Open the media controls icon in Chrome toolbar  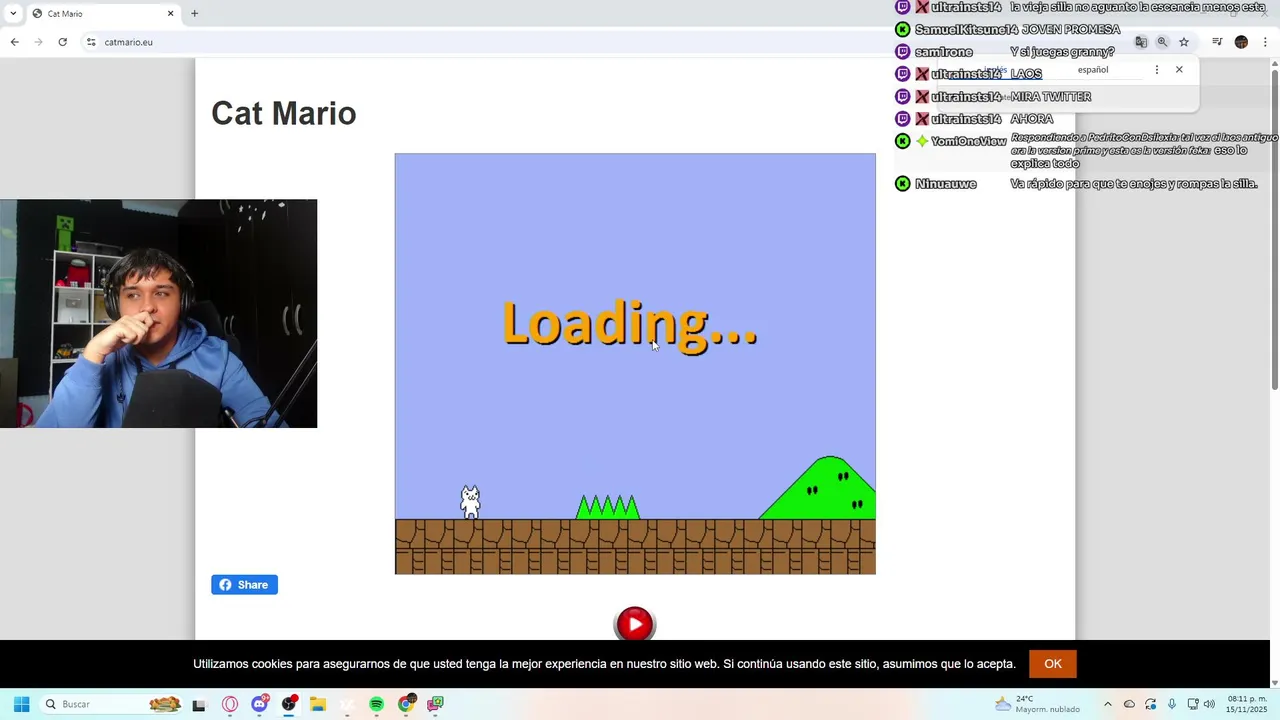point(1217,42)
